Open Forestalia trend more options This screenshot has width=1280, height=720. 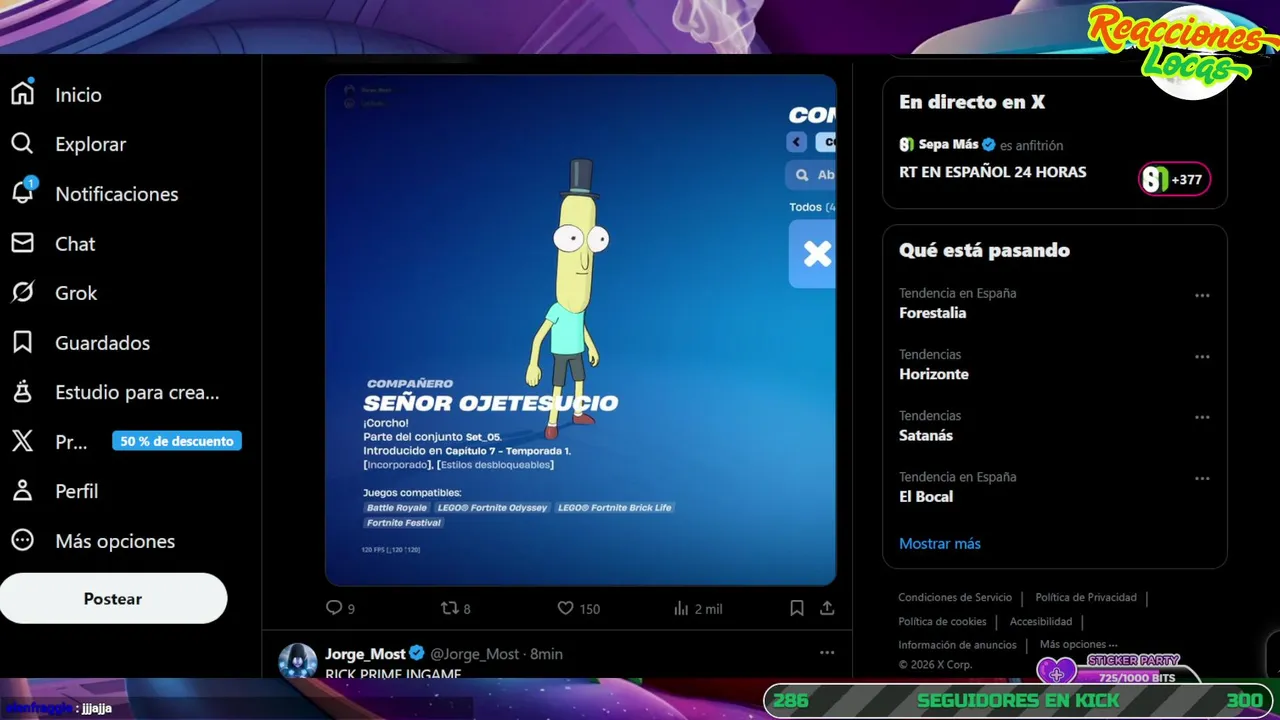coord(1202,295)
